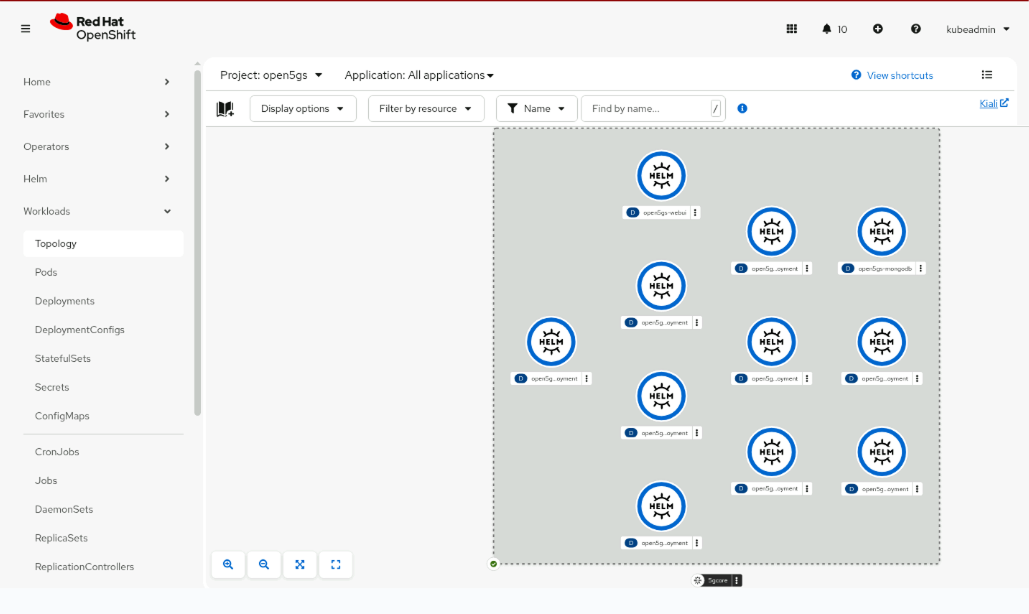Click the reset view icon
Image resolution: width=1029 pixels, height=614 pixels.
pos(336,565)
